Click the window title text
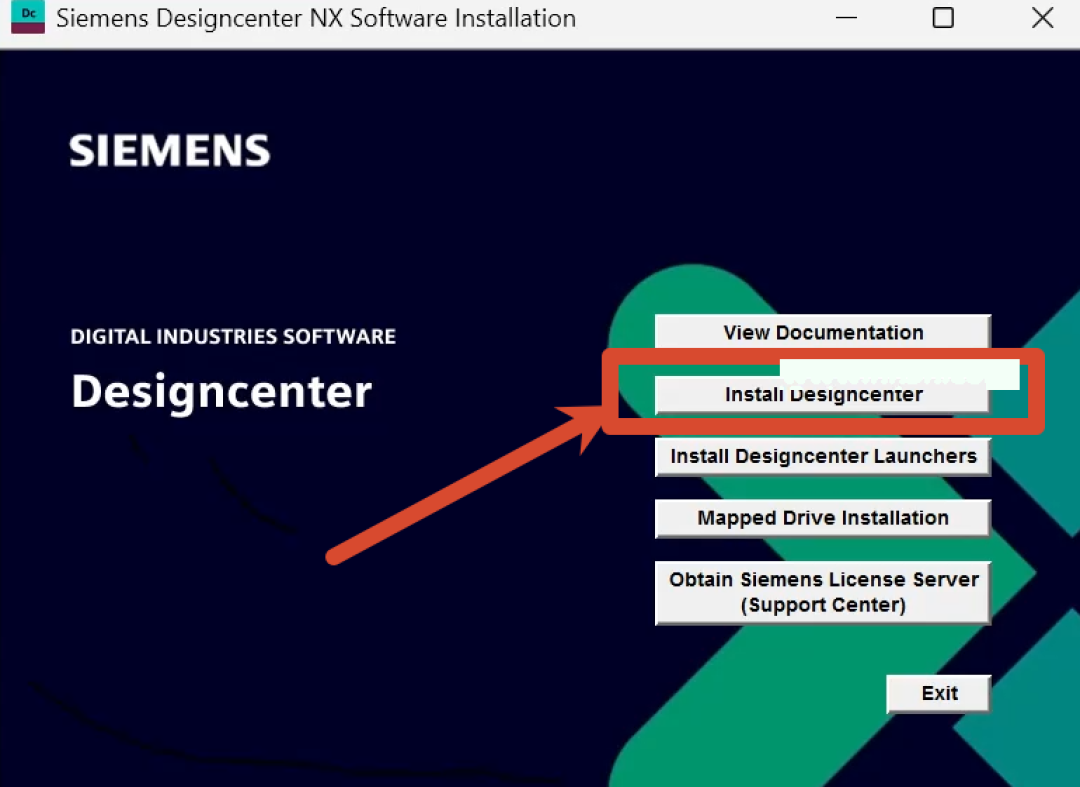The image size is (1080, 787). (x=315, y=19)
